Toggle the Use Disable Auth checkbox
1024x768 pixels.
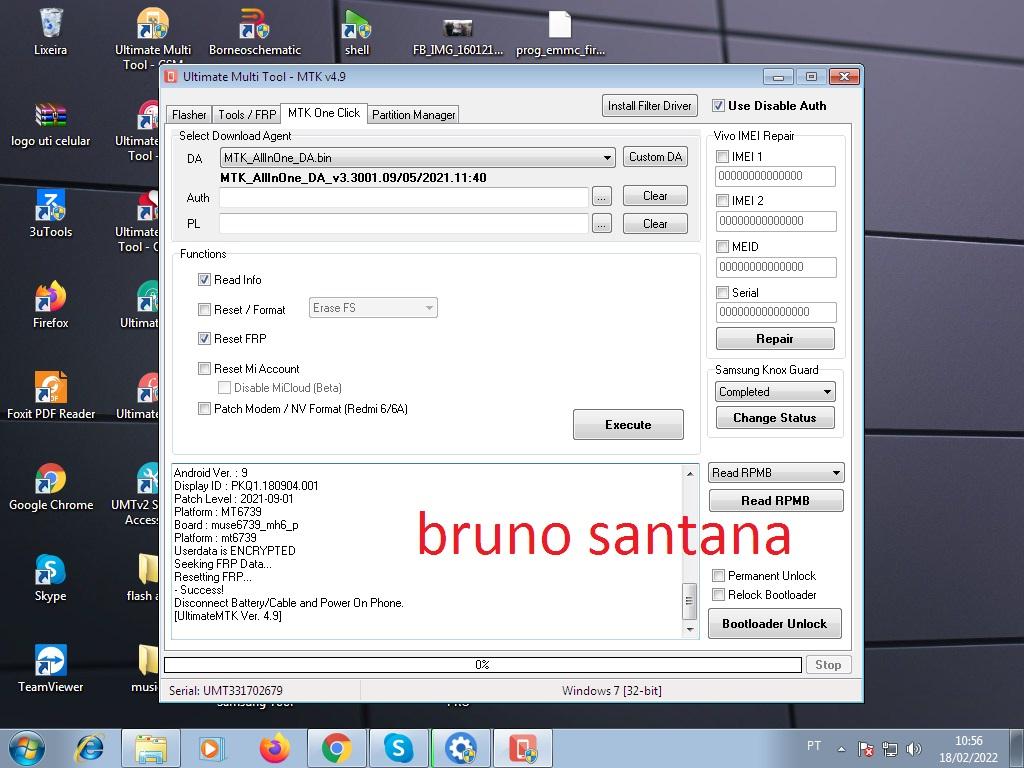(x=718, y=106)
